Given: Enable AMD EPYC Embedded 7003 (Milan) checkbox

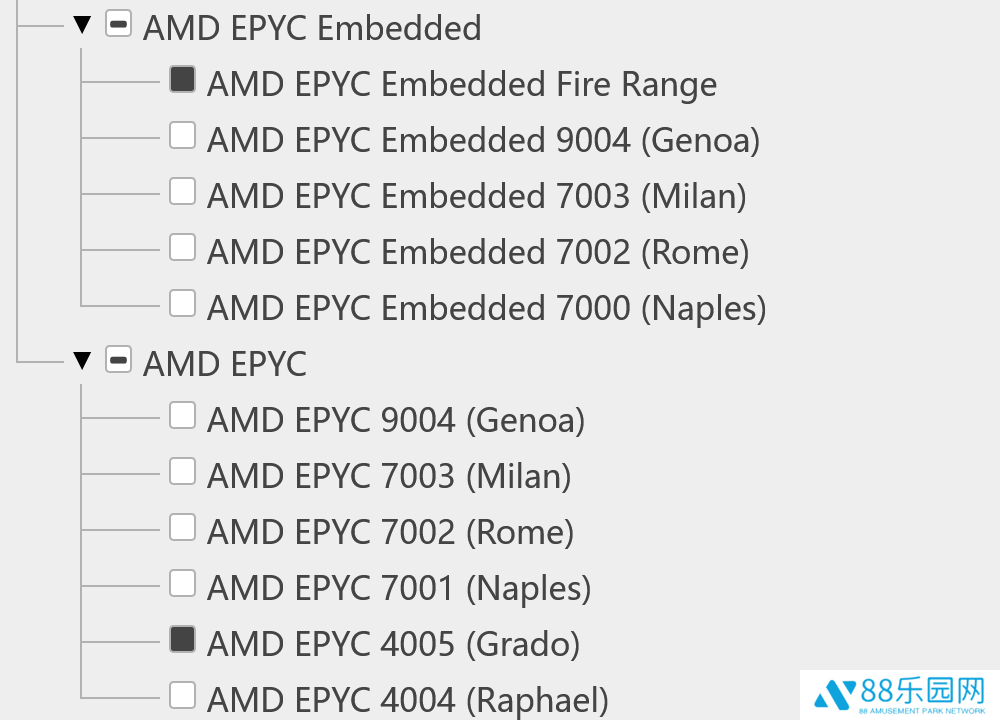Looking at the screenshot, I should tap(182, 192).
